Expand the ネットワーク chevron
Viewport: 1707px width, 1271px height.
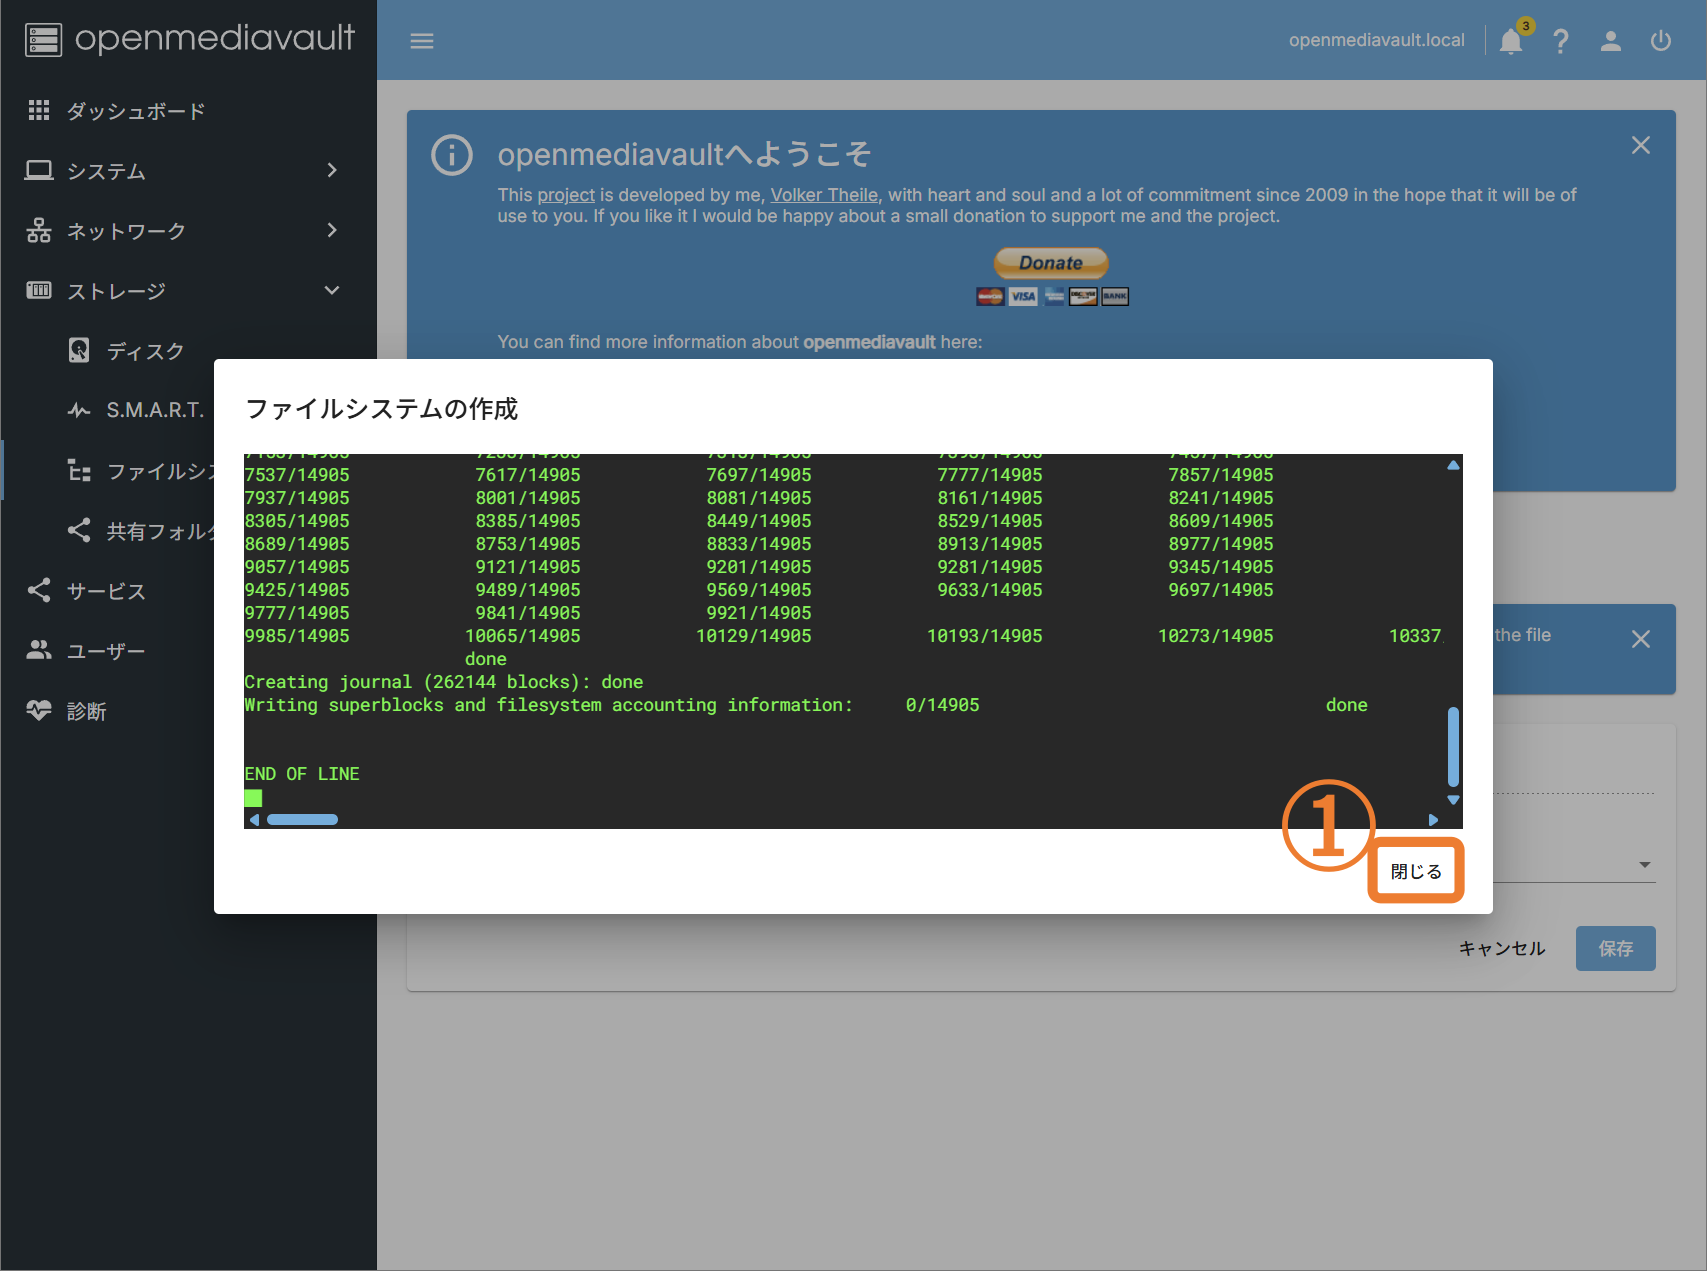pos(332,231)
